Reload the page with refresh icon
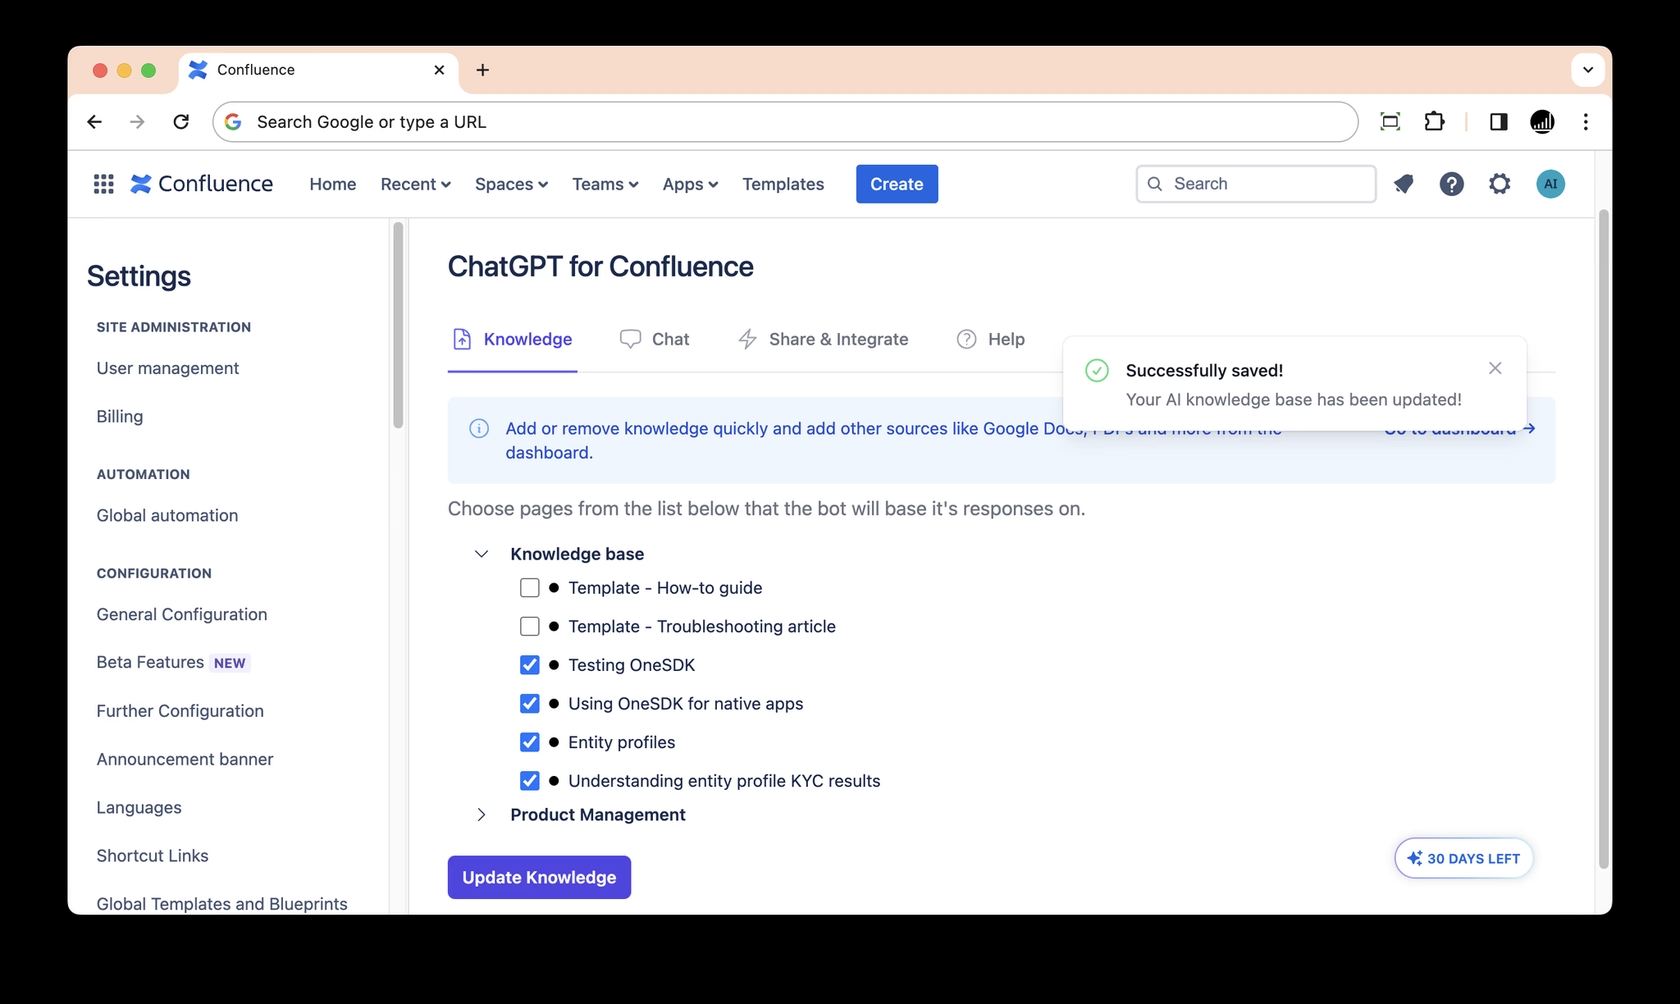Image resolution: width=1680 pixels, height=1004 pixels. tap(181, 122)
